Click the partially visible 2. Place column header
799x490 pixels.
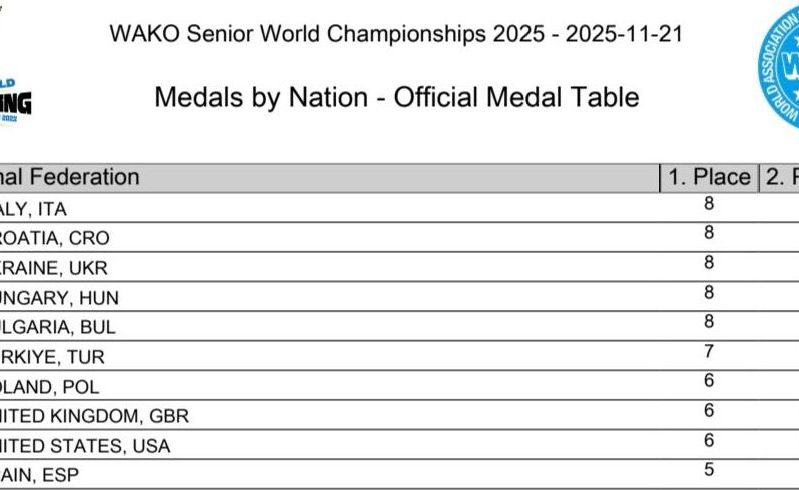coord(781,178)
